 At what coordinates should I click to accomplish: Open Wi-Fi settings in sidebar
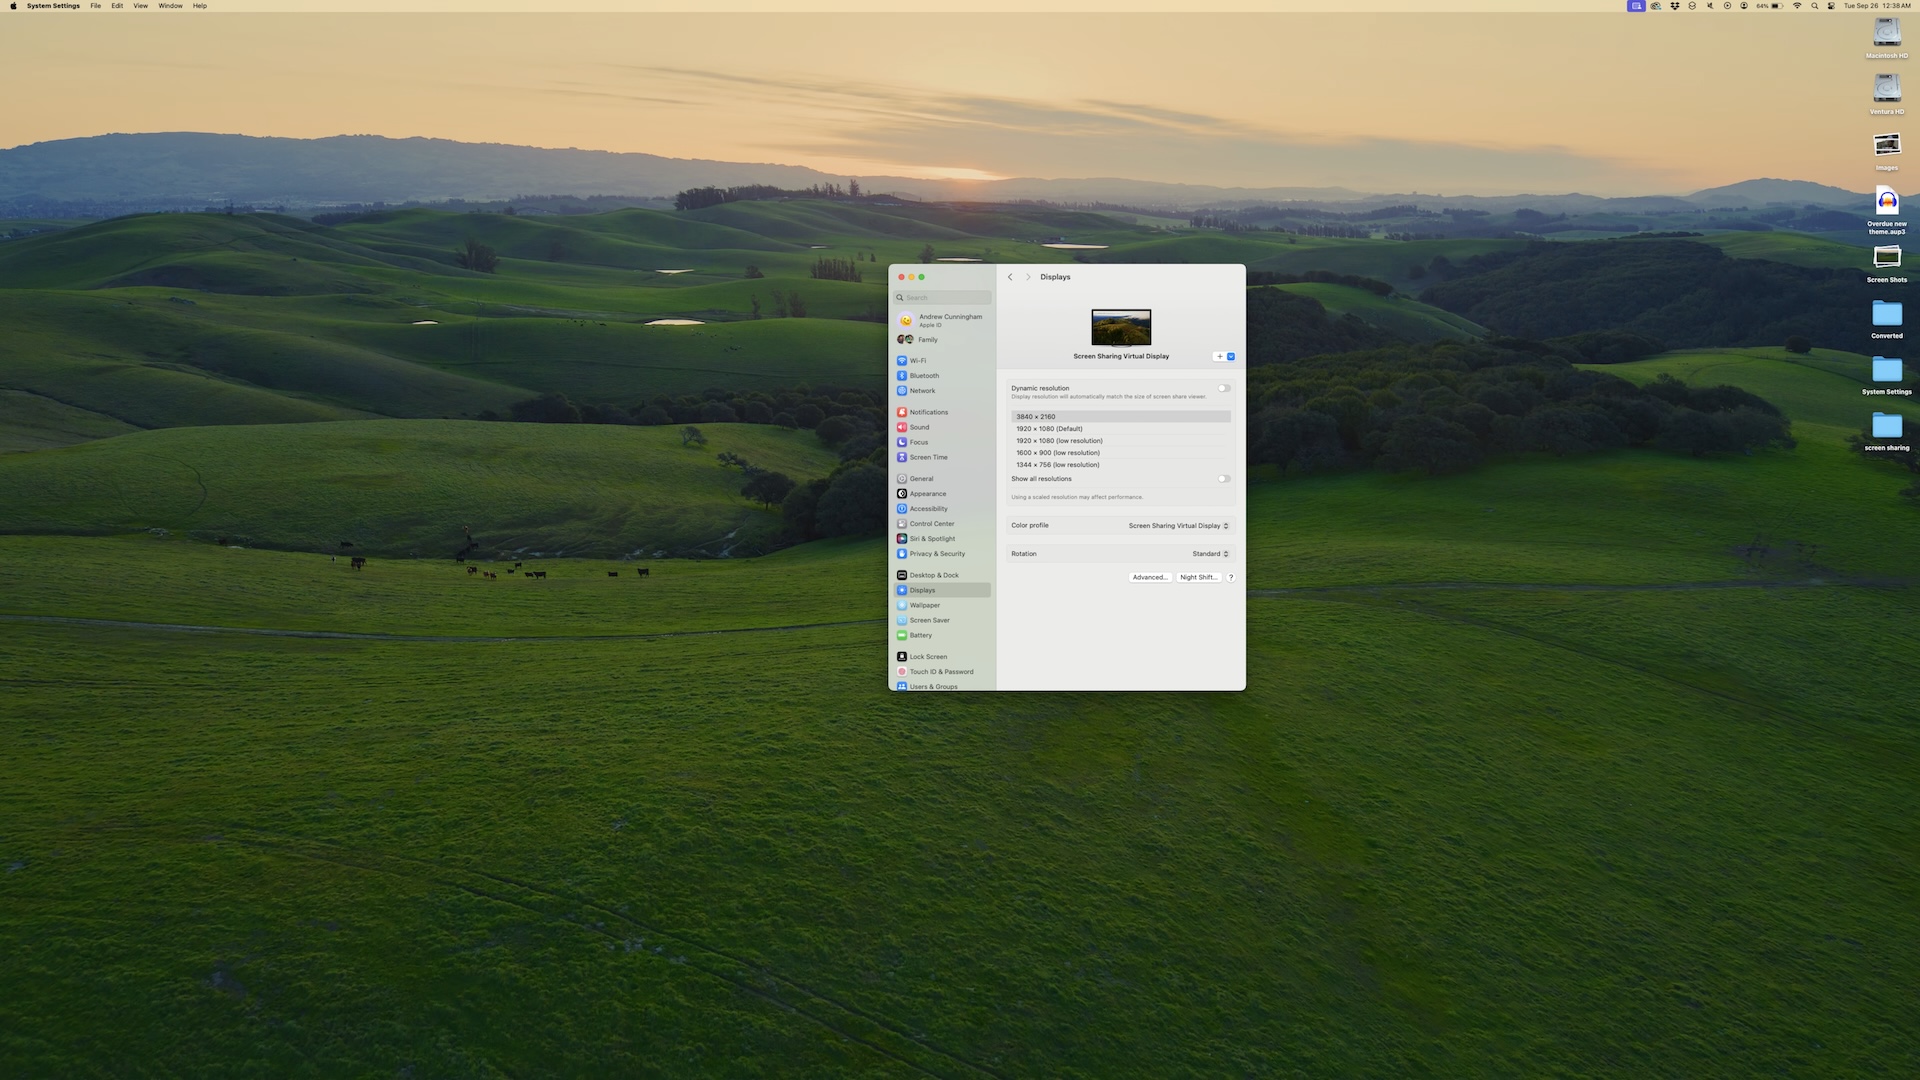pyautogui.click(x=917, y=361)
